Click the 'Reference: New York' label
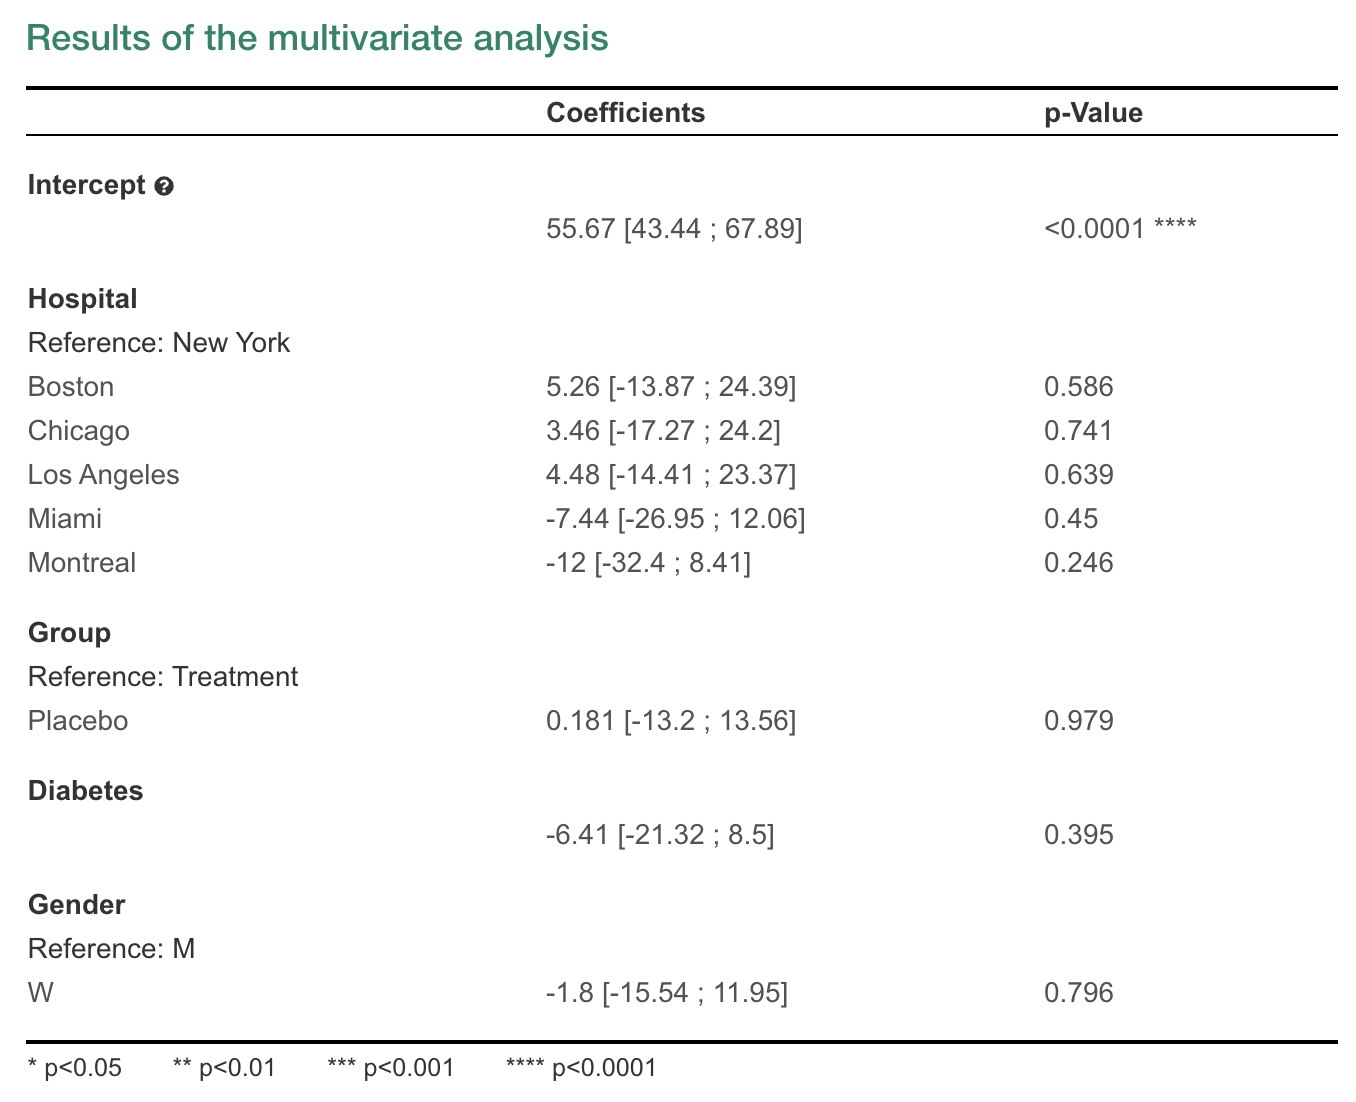1356x1102 pixels. pos(159,343)
